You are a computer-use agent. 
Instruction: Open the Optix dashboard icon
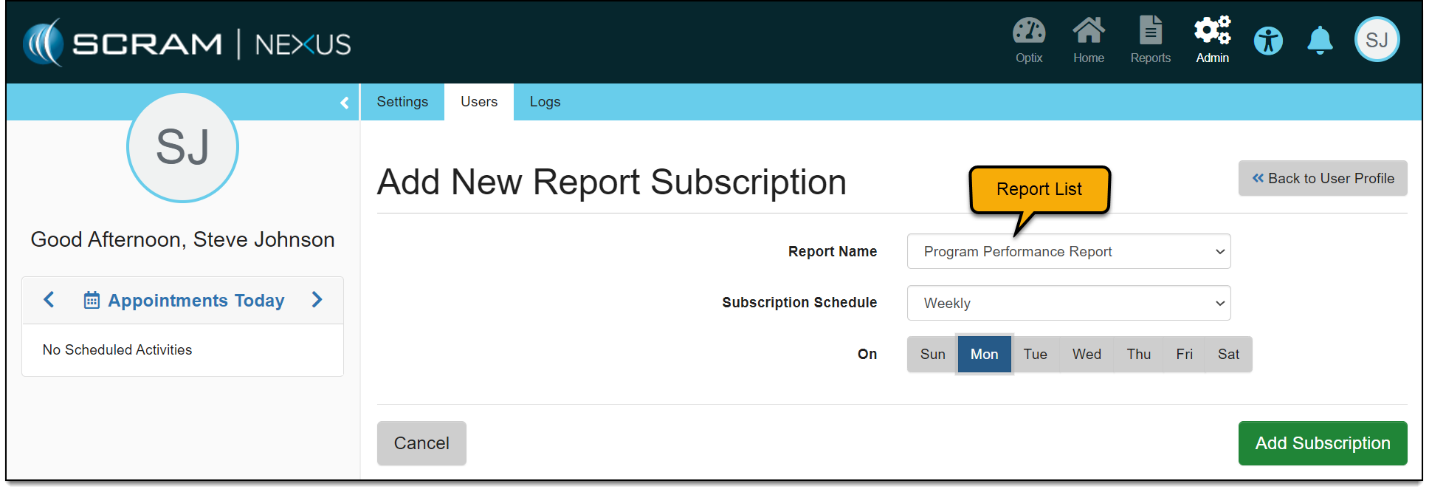pos(1028,33)
